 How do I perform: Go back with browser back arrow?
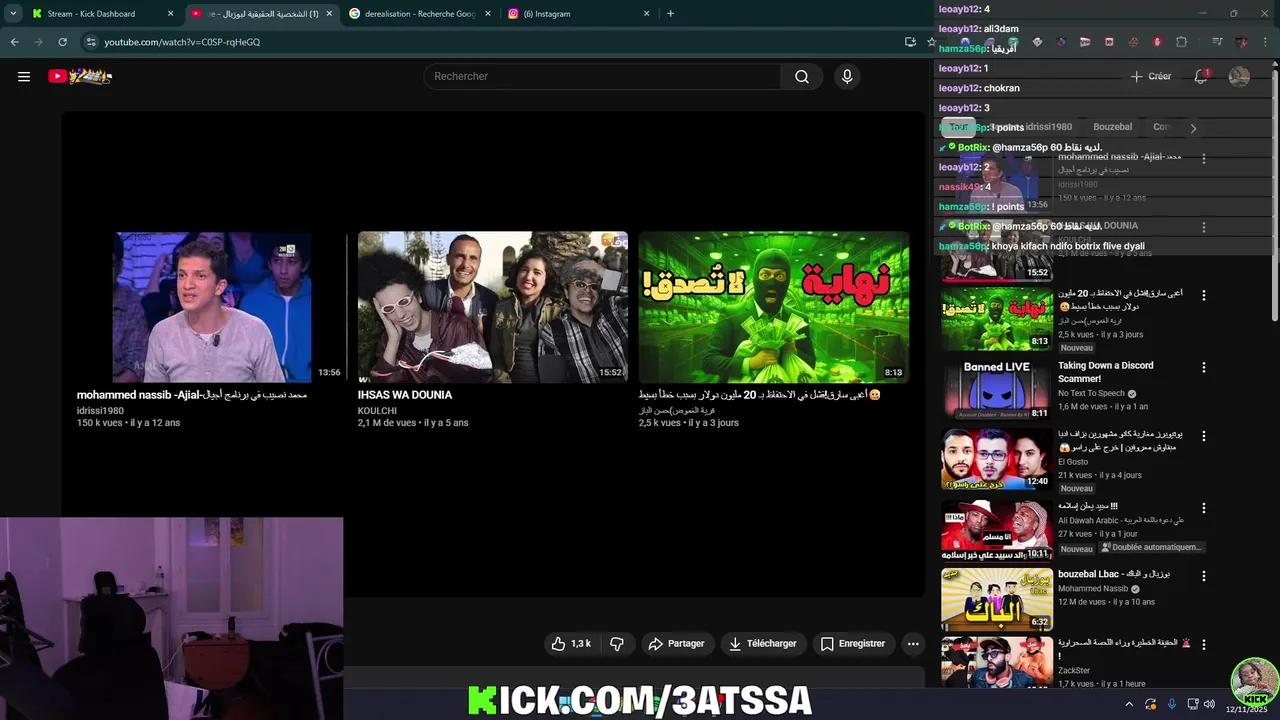[x=14, y=42]
